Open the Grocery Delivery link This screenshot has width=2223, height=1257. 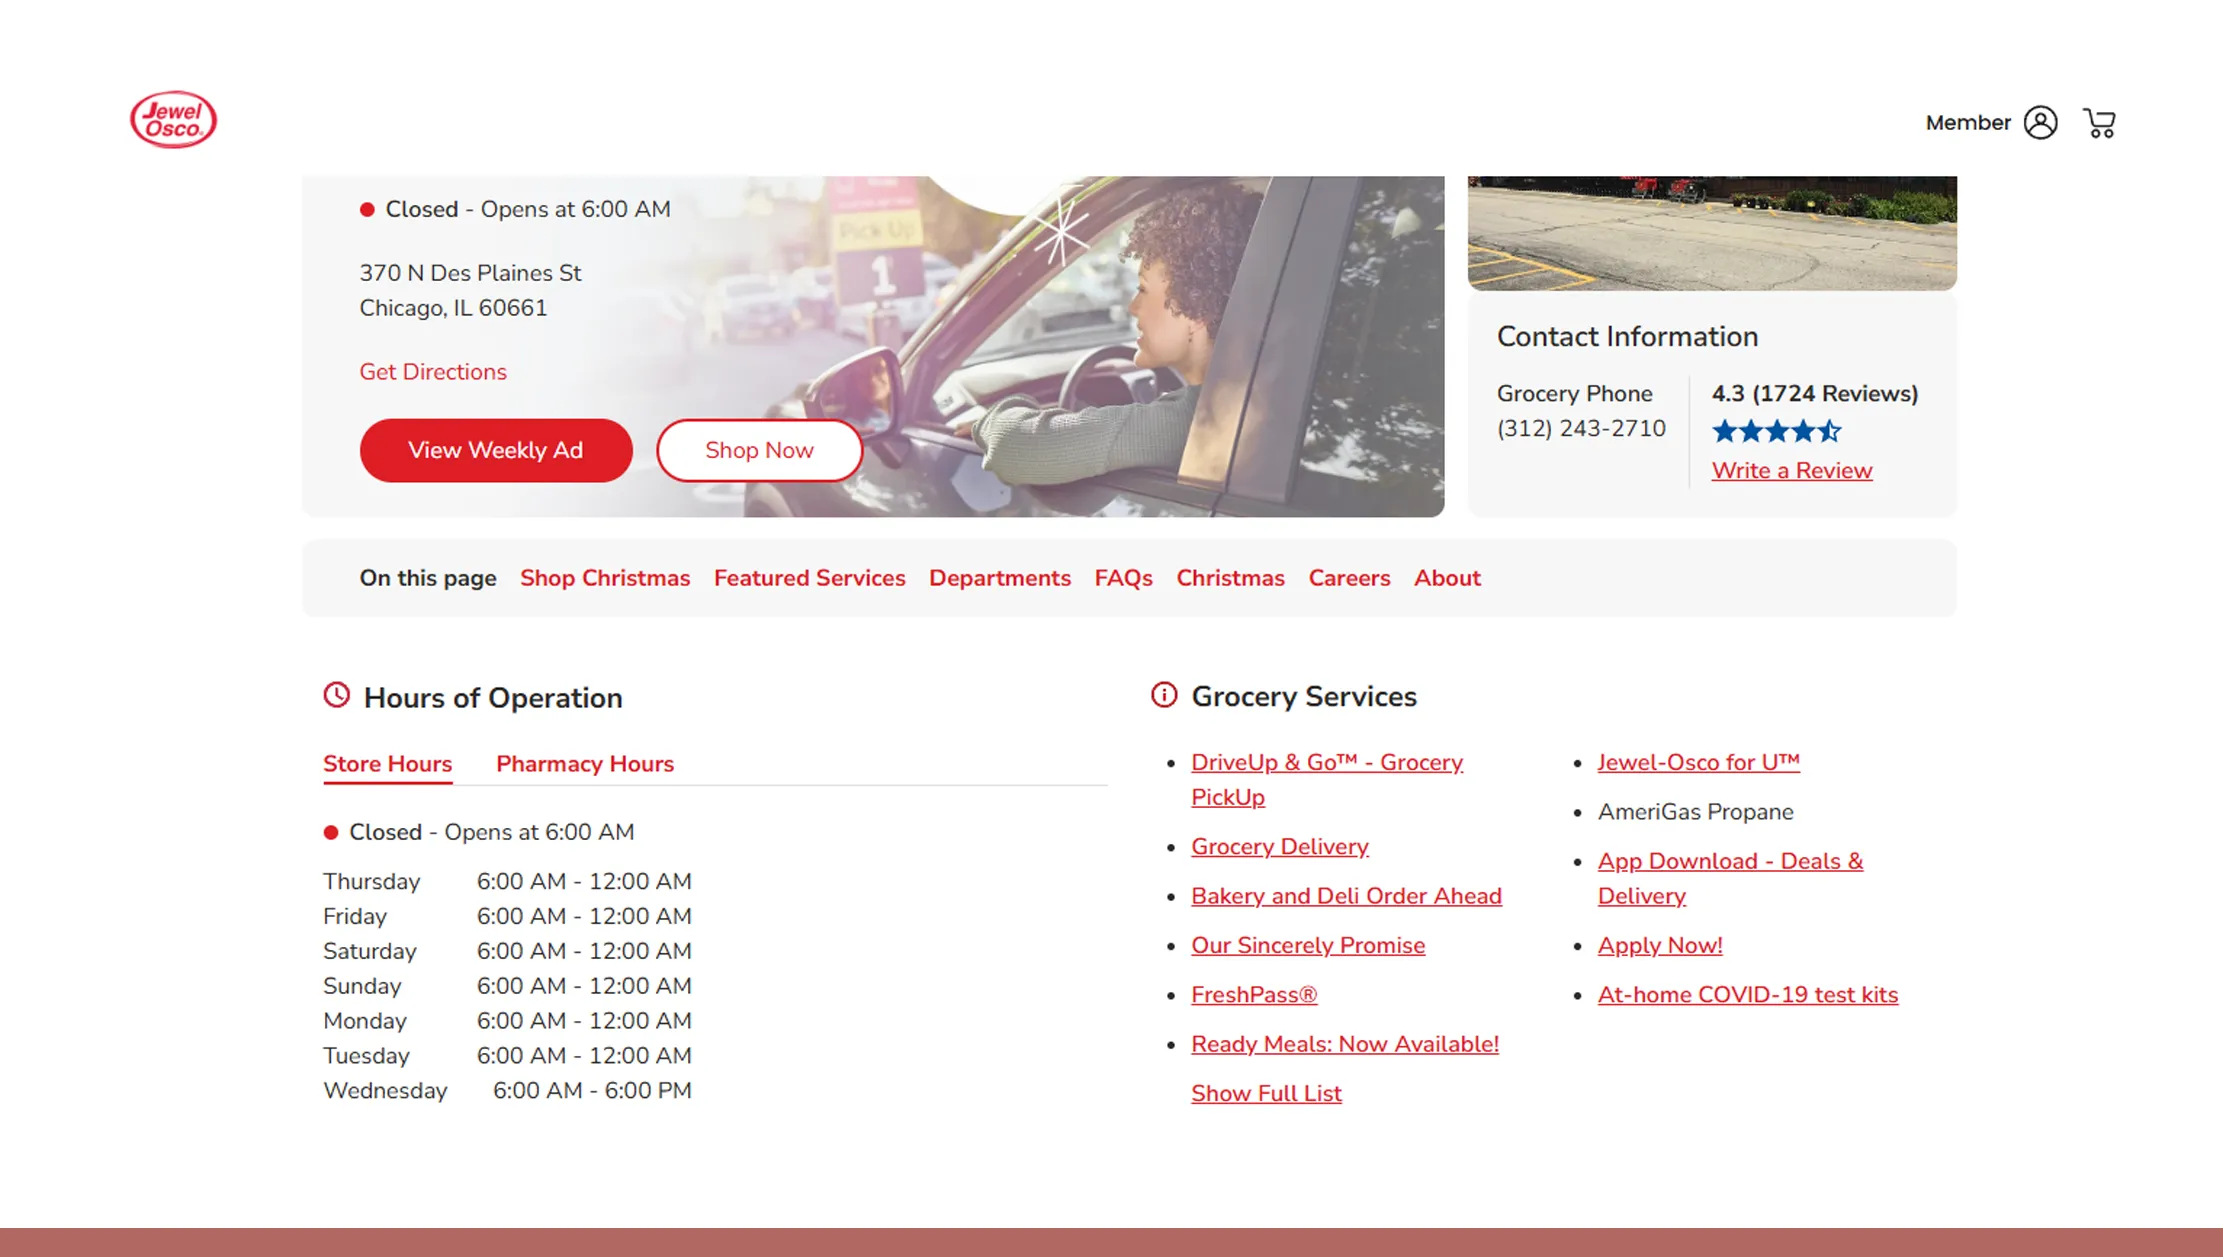pos(1279,846)
